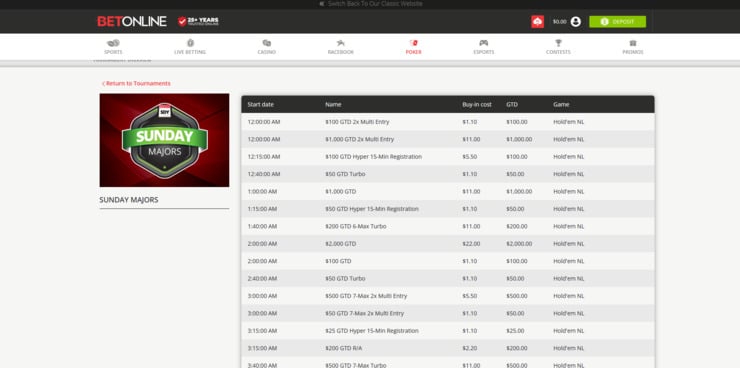Click the SUNDAY MAJORS heading text
740x368 pixels.
129,200
